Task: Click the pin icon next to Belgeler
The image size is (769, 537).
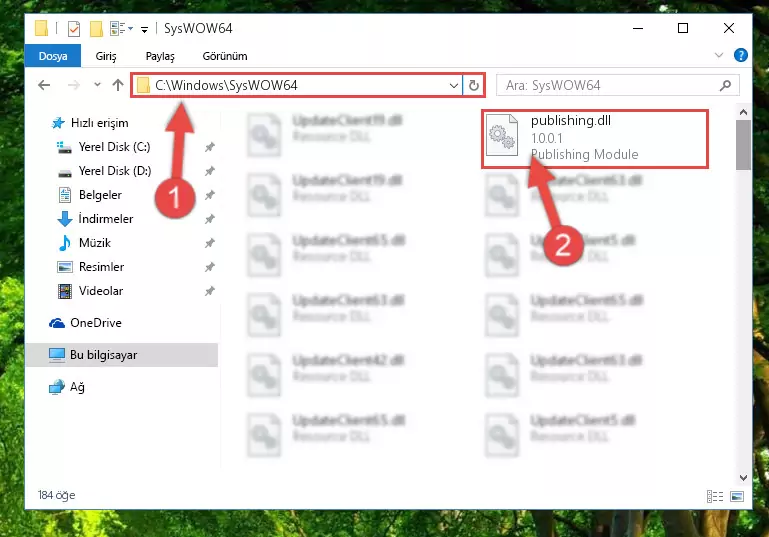Action: click(210, 195)
